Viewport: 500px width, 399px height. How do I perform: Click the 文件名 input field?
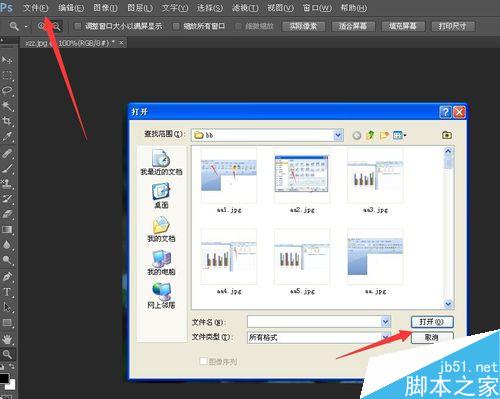click(314, 322)
